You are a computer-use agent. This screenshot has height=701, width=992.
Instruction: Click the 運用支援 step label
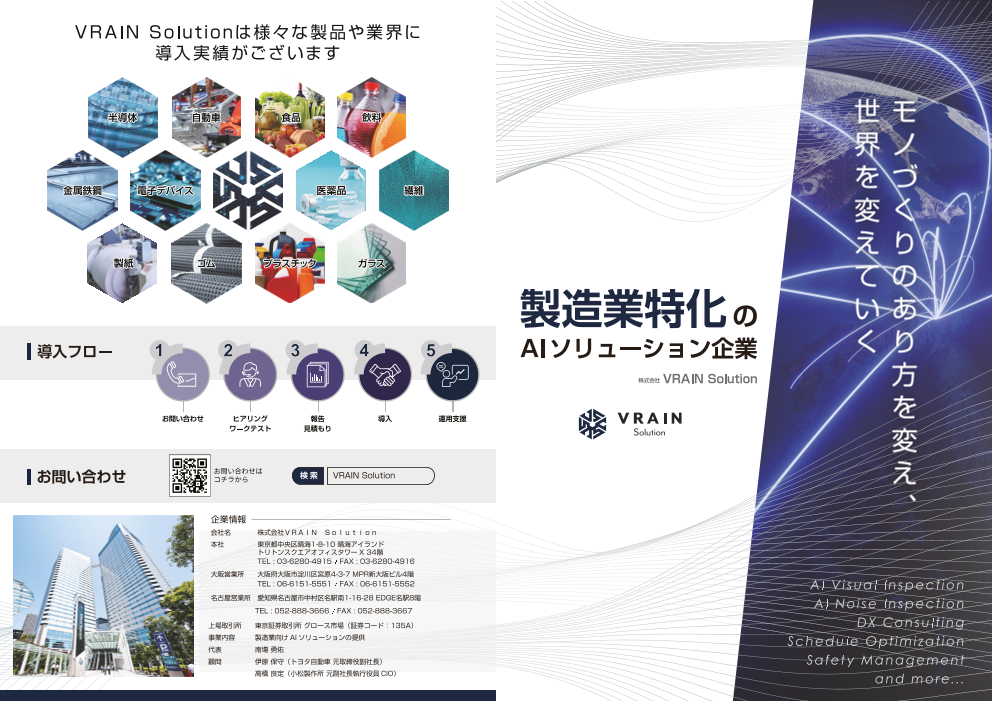[x=452, y=419]
